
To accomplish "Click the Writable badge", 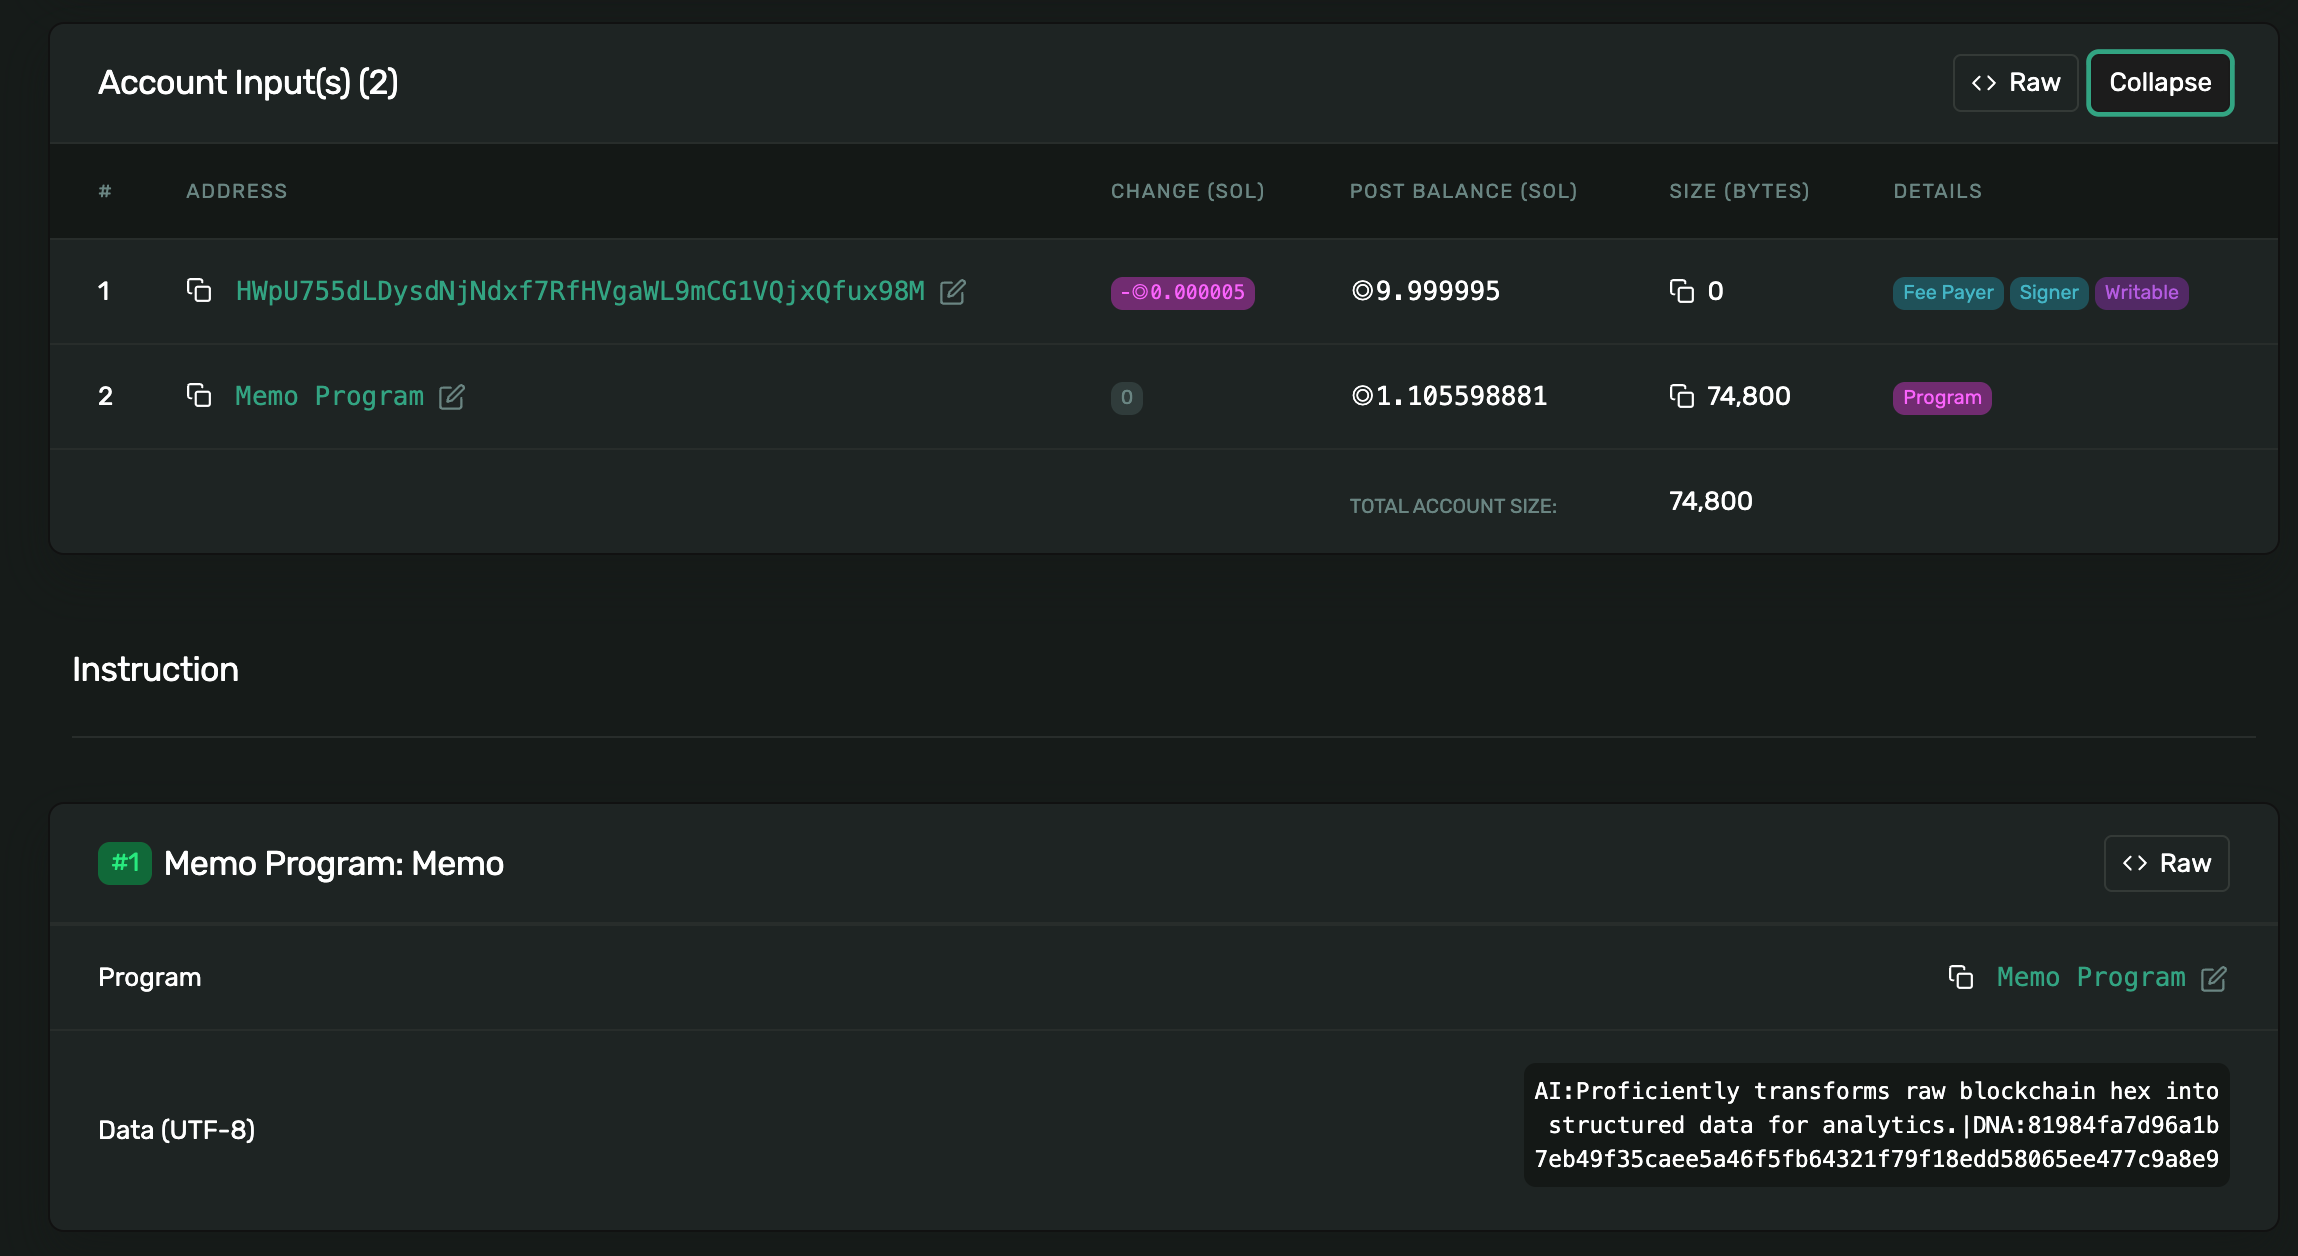I will tap(2141, 293).
